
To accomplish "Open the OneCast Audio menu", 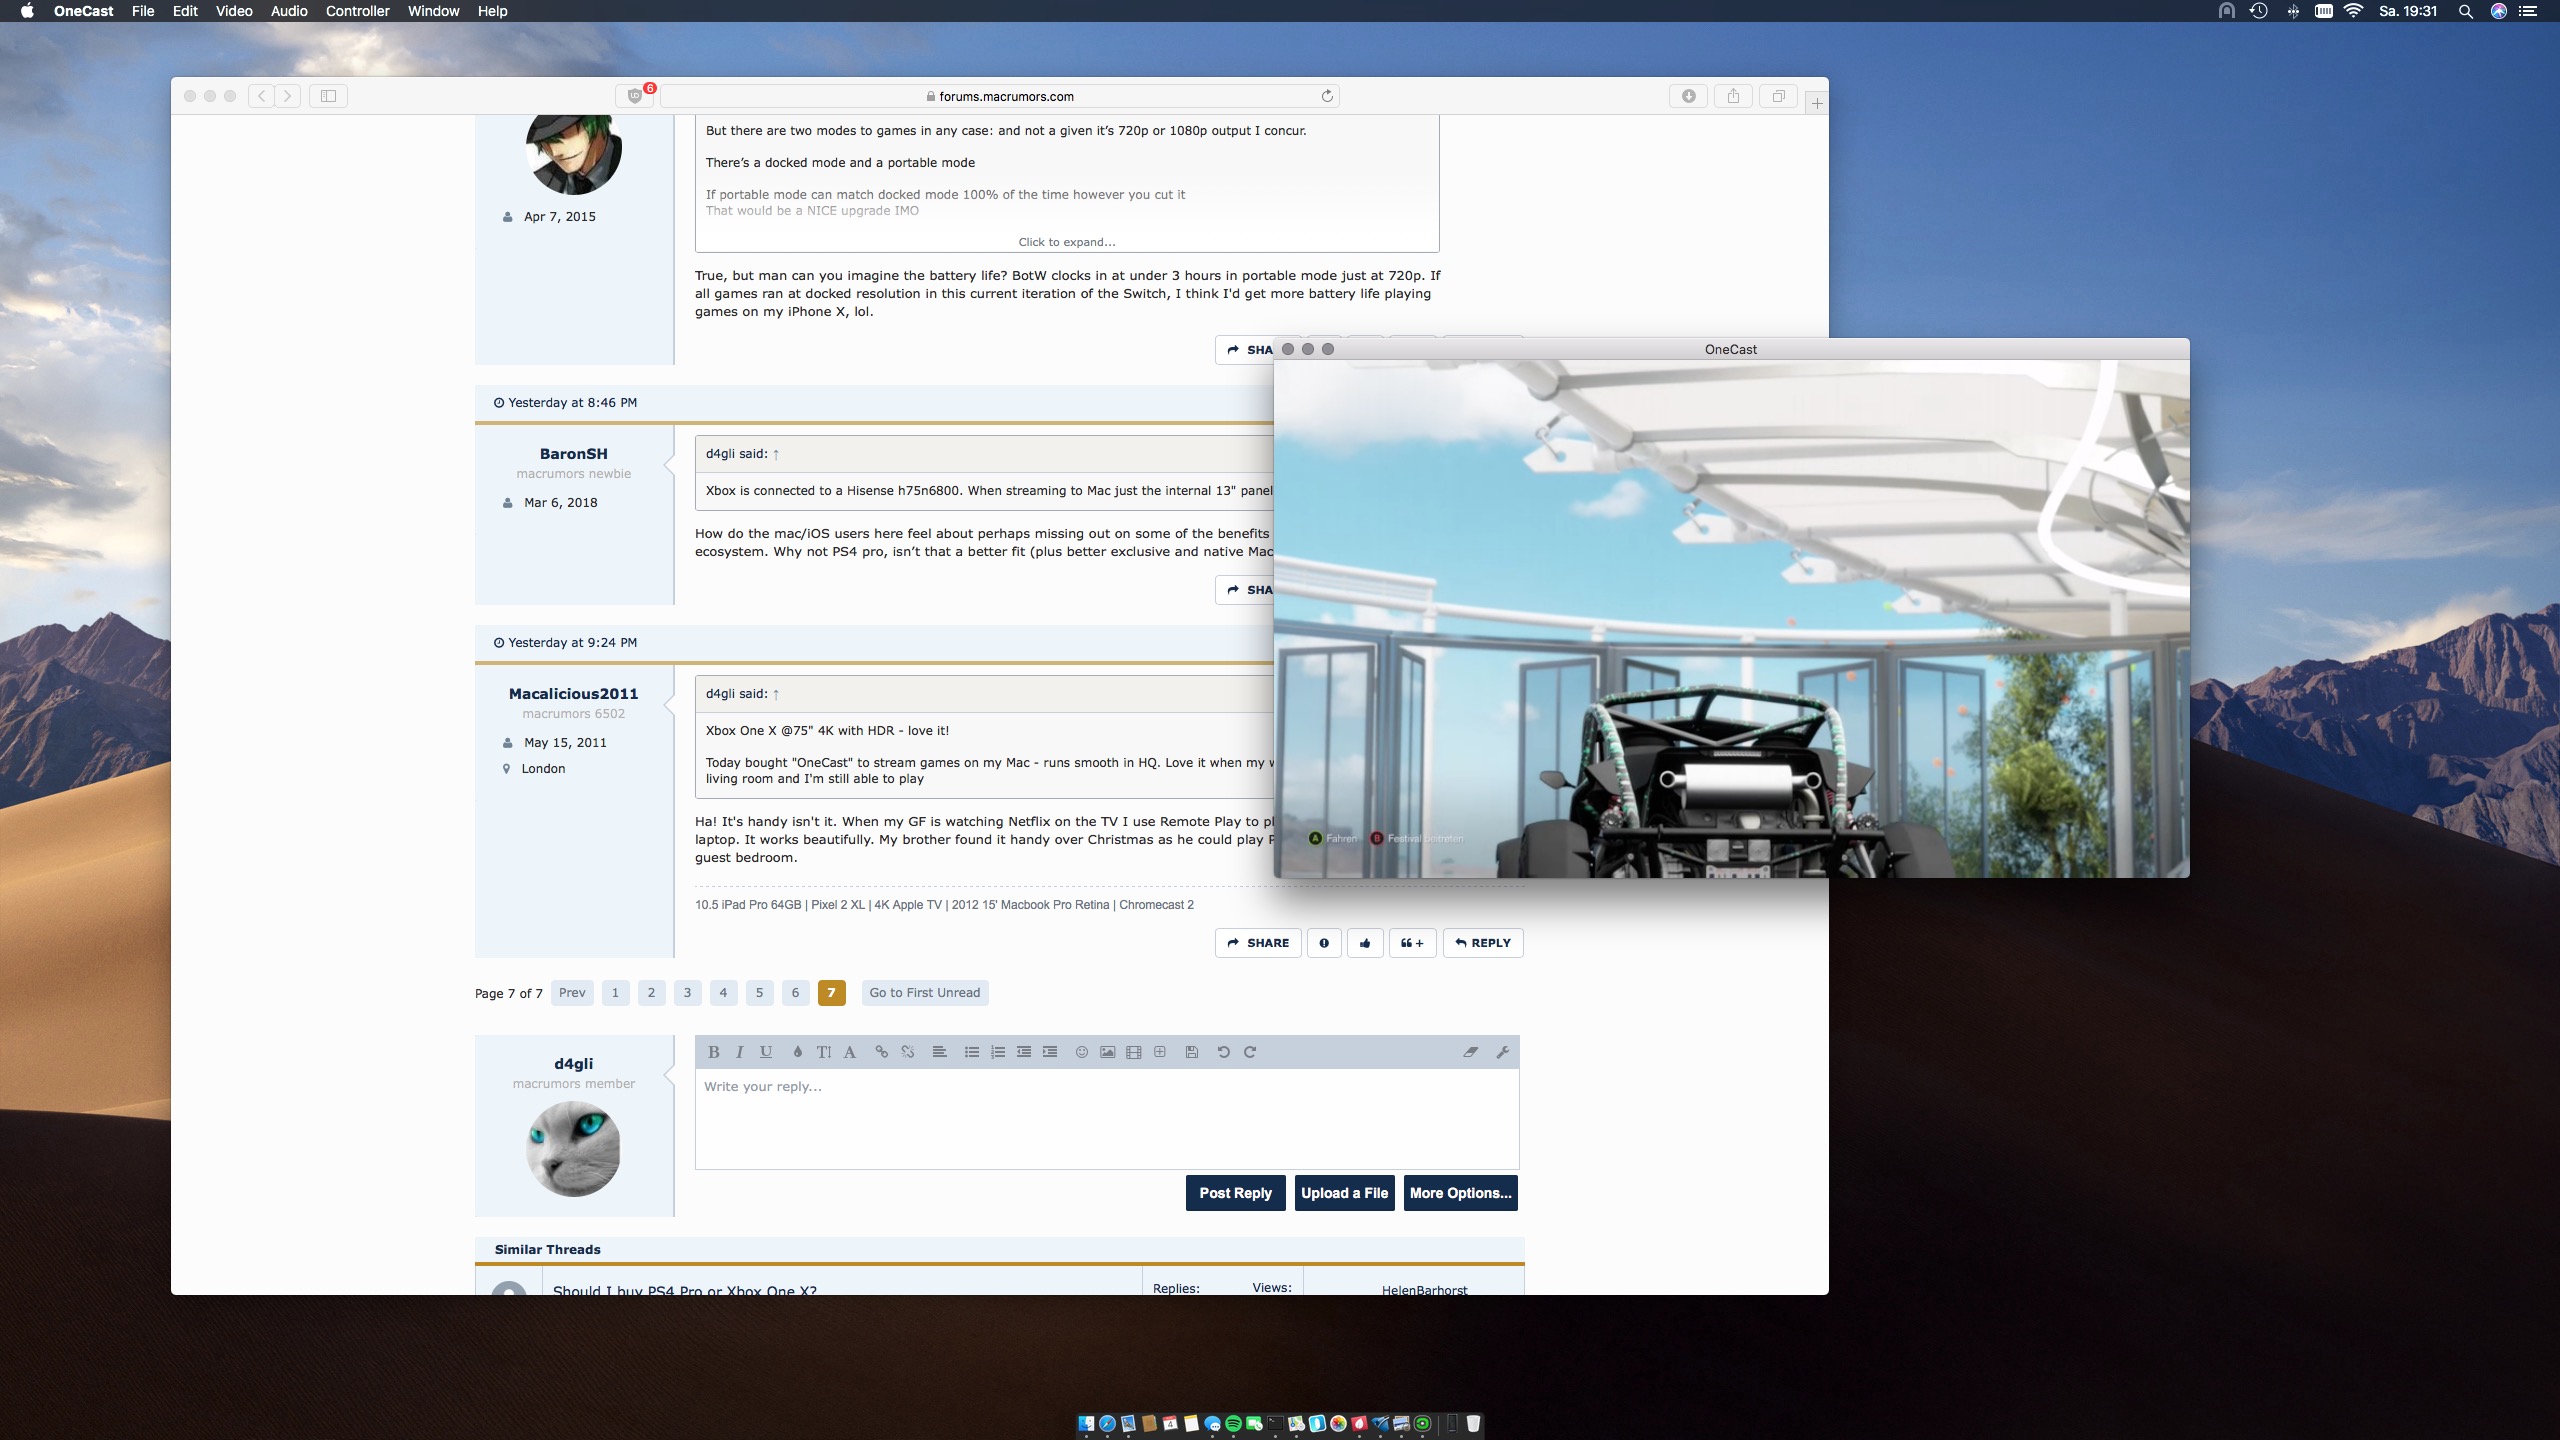I will tap(289, 11).
